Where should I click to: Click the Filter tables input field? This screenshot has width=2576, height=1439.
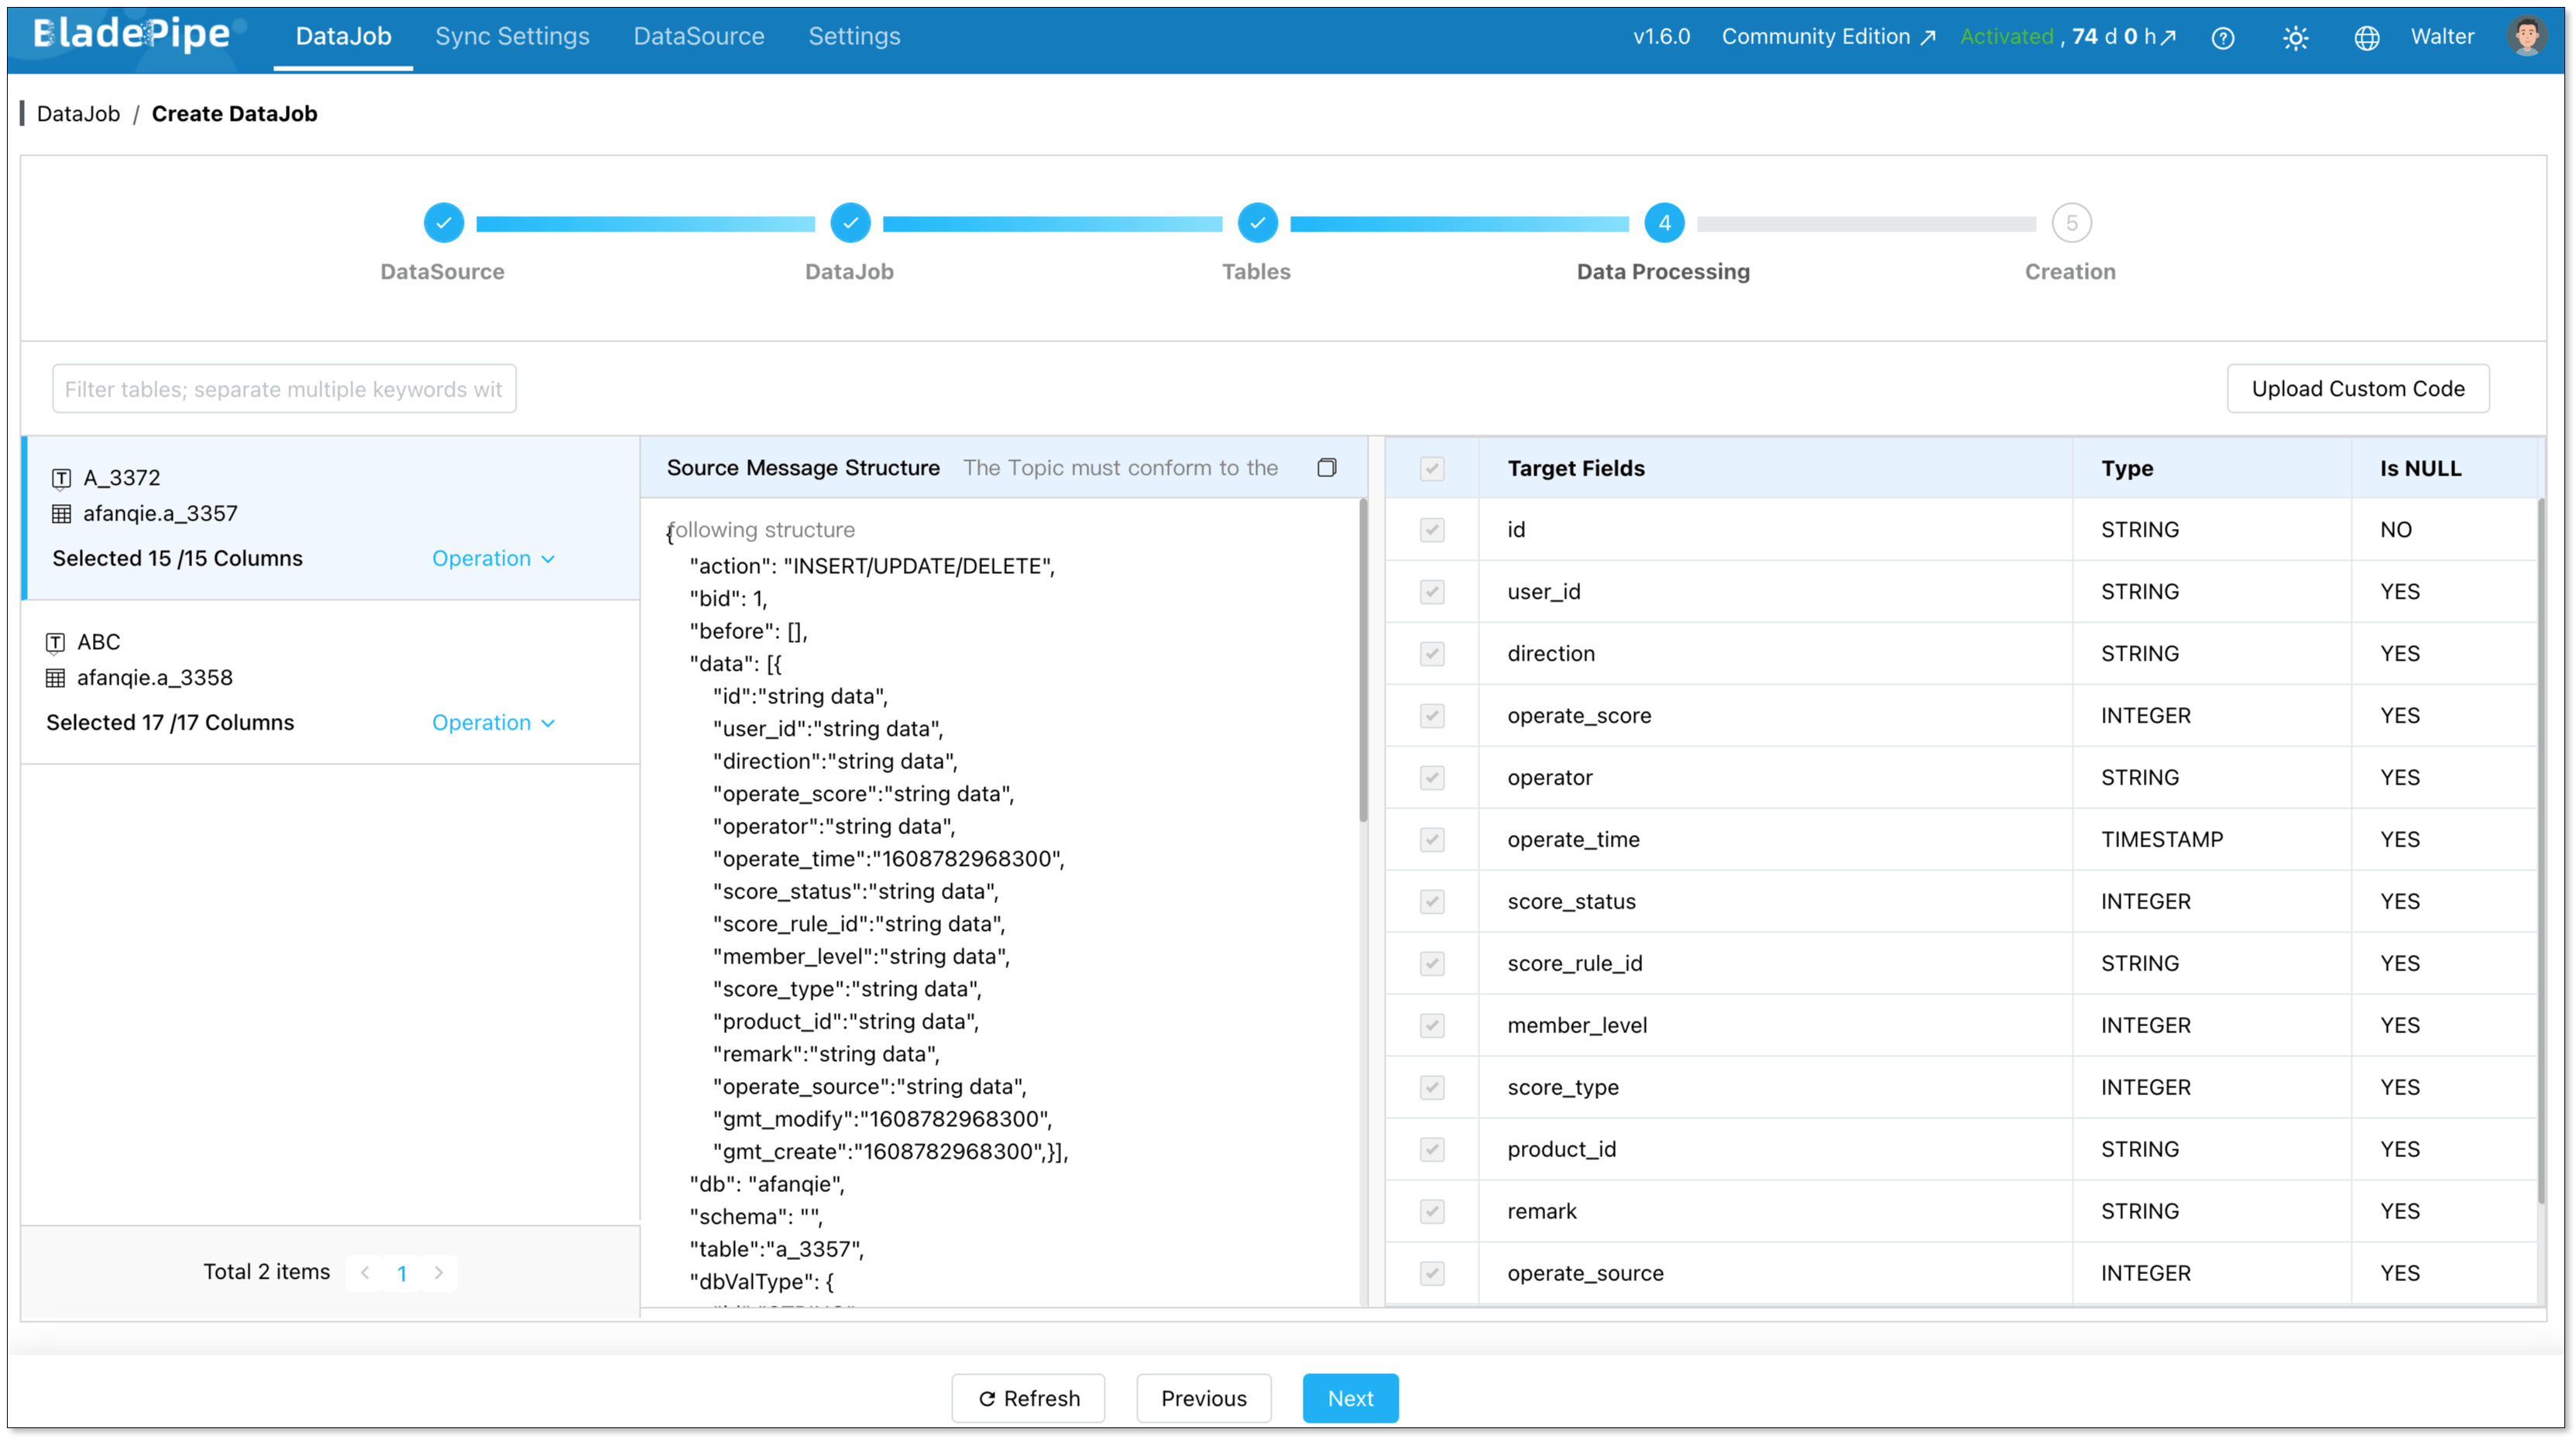tap(284, 388)
